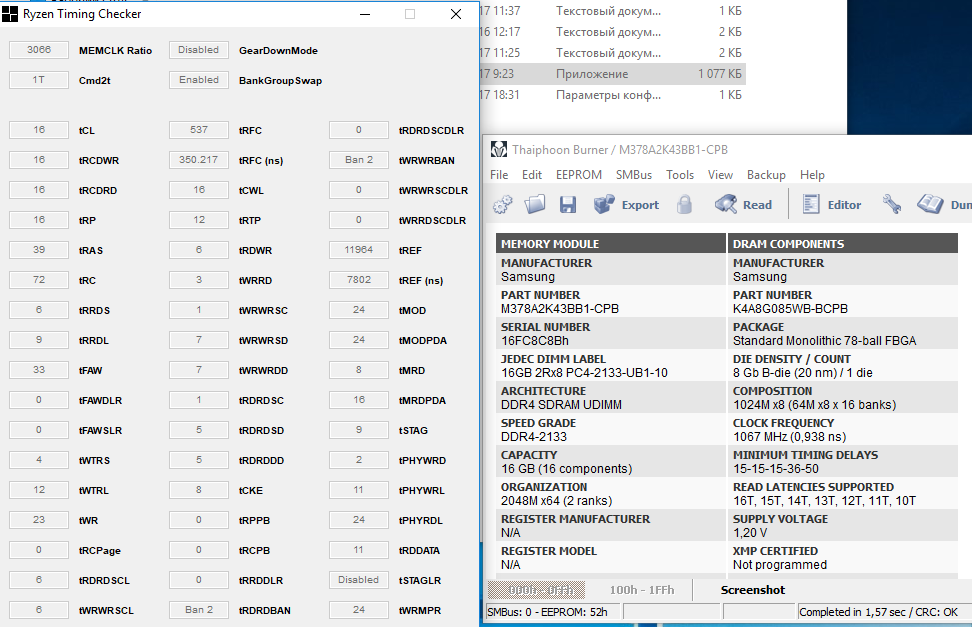The width and height of the screenshot is (972, 627).
Task: Select the Параметры конф... file row in Explorer
Action: (612, 95)
